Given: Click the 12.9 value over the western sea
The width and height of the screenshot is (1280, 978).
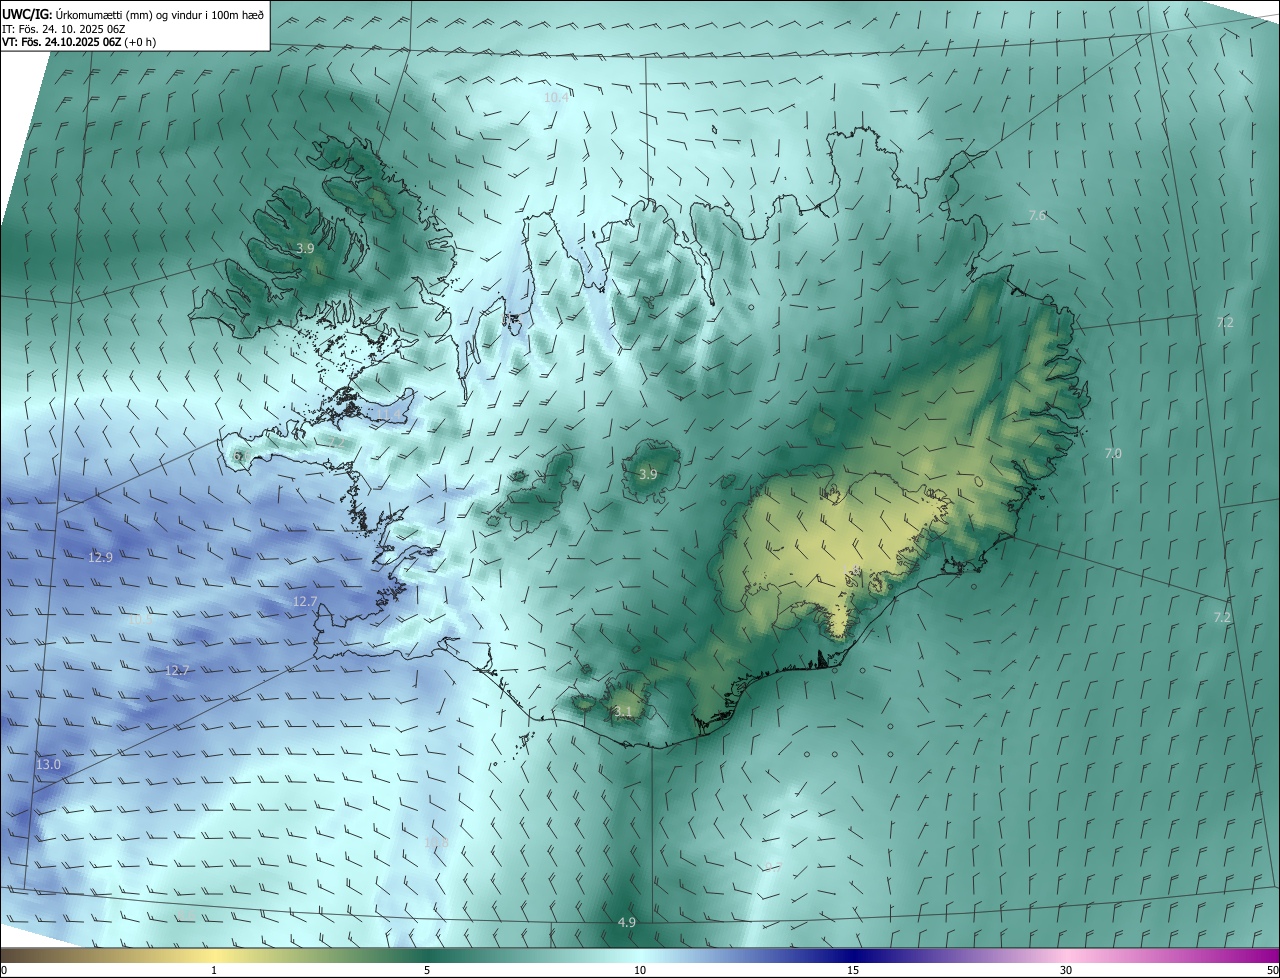Looking at the screenshot, I should 100,557.
